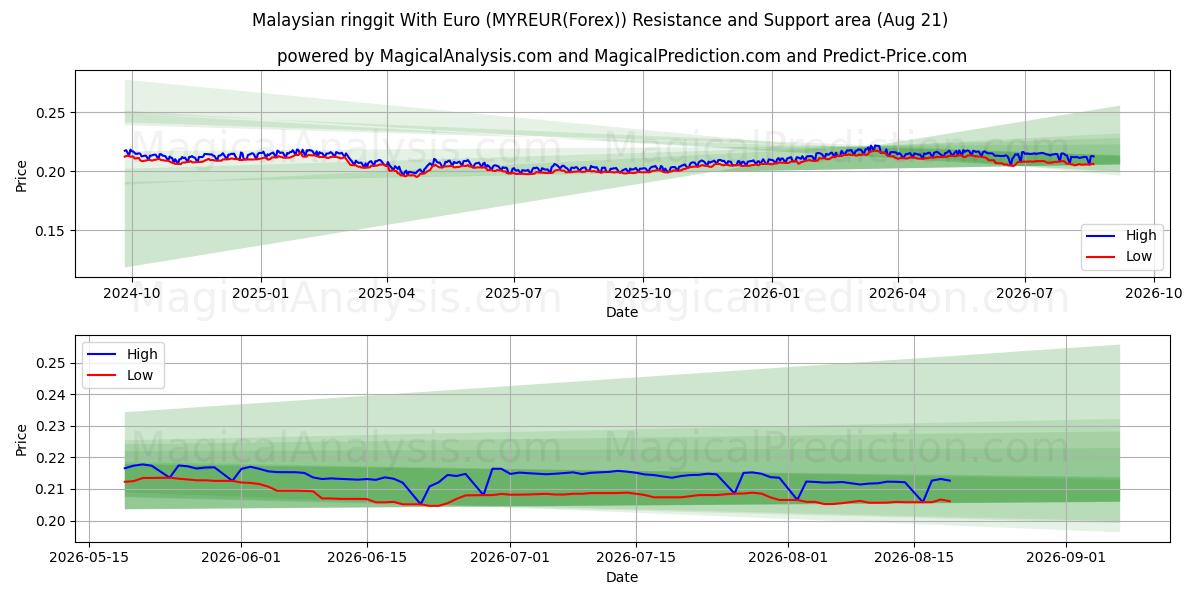
Task: Click the upper chart y-axis value 0.15
Action: [x=52, y=231]
